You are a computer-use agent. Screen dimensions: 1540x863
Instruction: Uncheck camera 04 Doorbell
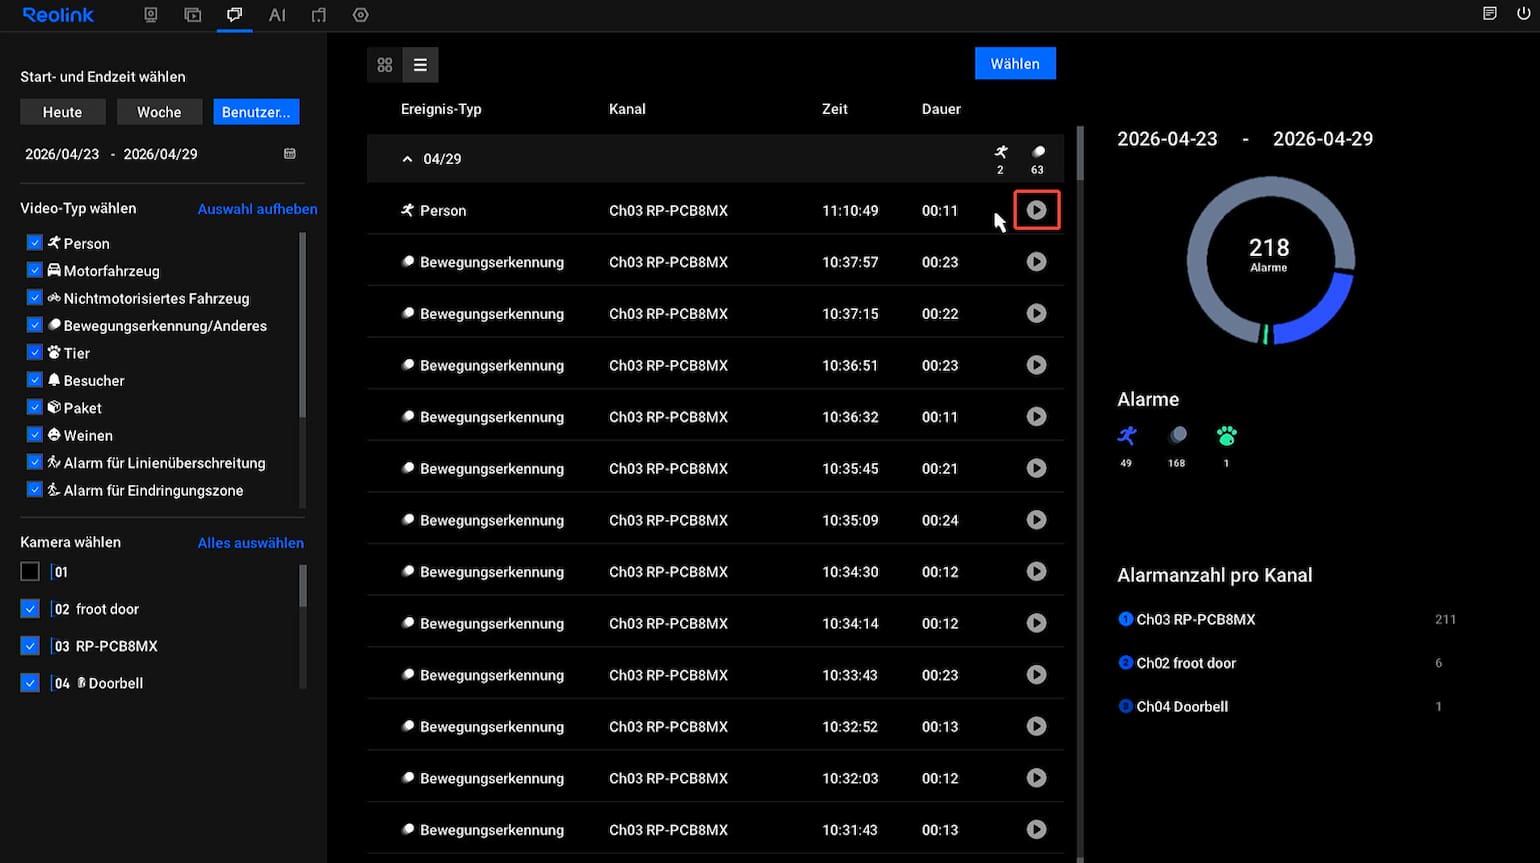[x=30, y=683]
